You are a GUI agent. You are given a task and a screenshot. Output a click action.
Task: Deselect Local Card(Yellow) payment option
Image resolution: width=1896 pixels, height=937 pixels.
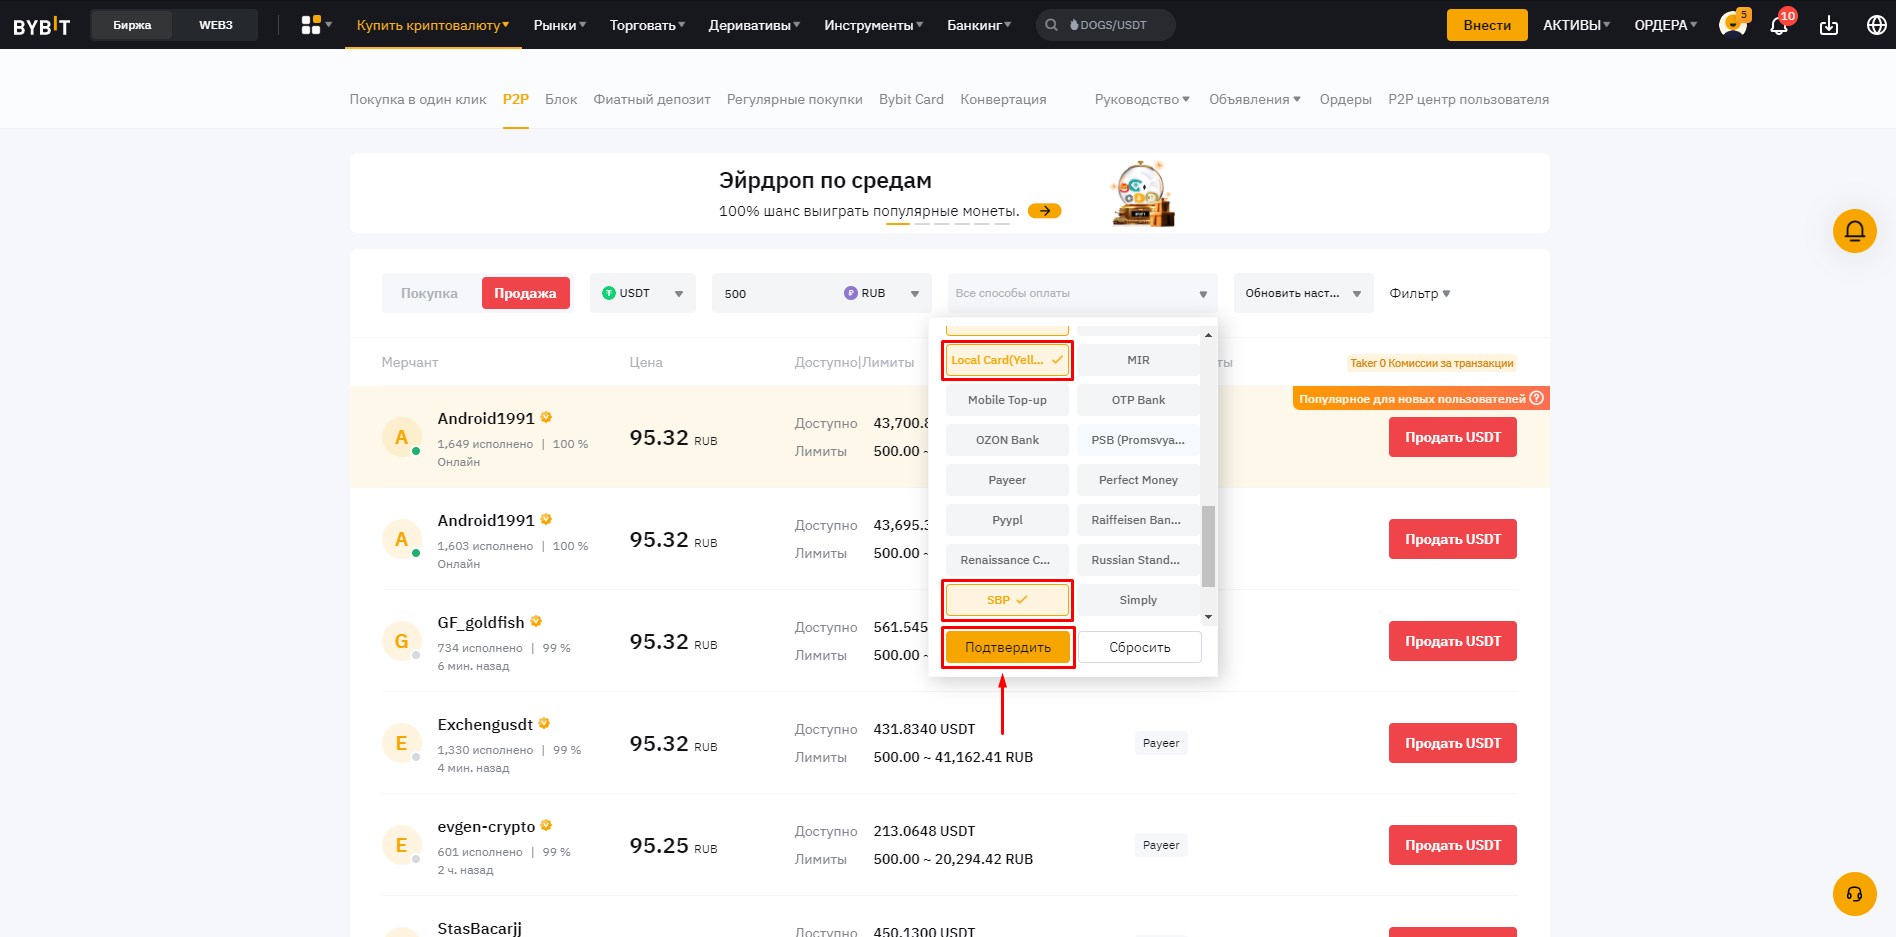pos(1007,360)
